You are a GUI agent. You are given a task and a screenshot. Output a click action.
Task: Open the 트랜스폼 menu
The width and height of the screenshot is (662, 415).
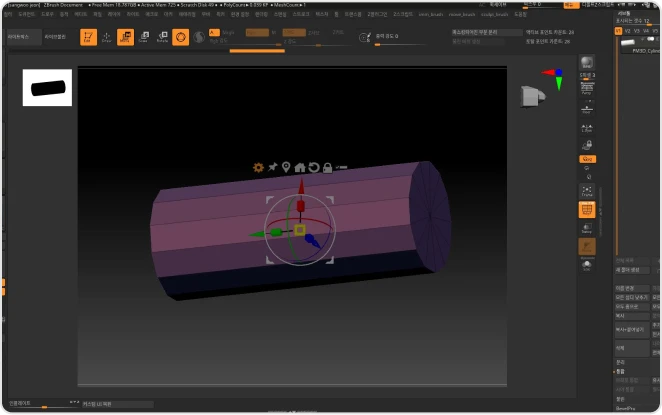pos(353,14)
